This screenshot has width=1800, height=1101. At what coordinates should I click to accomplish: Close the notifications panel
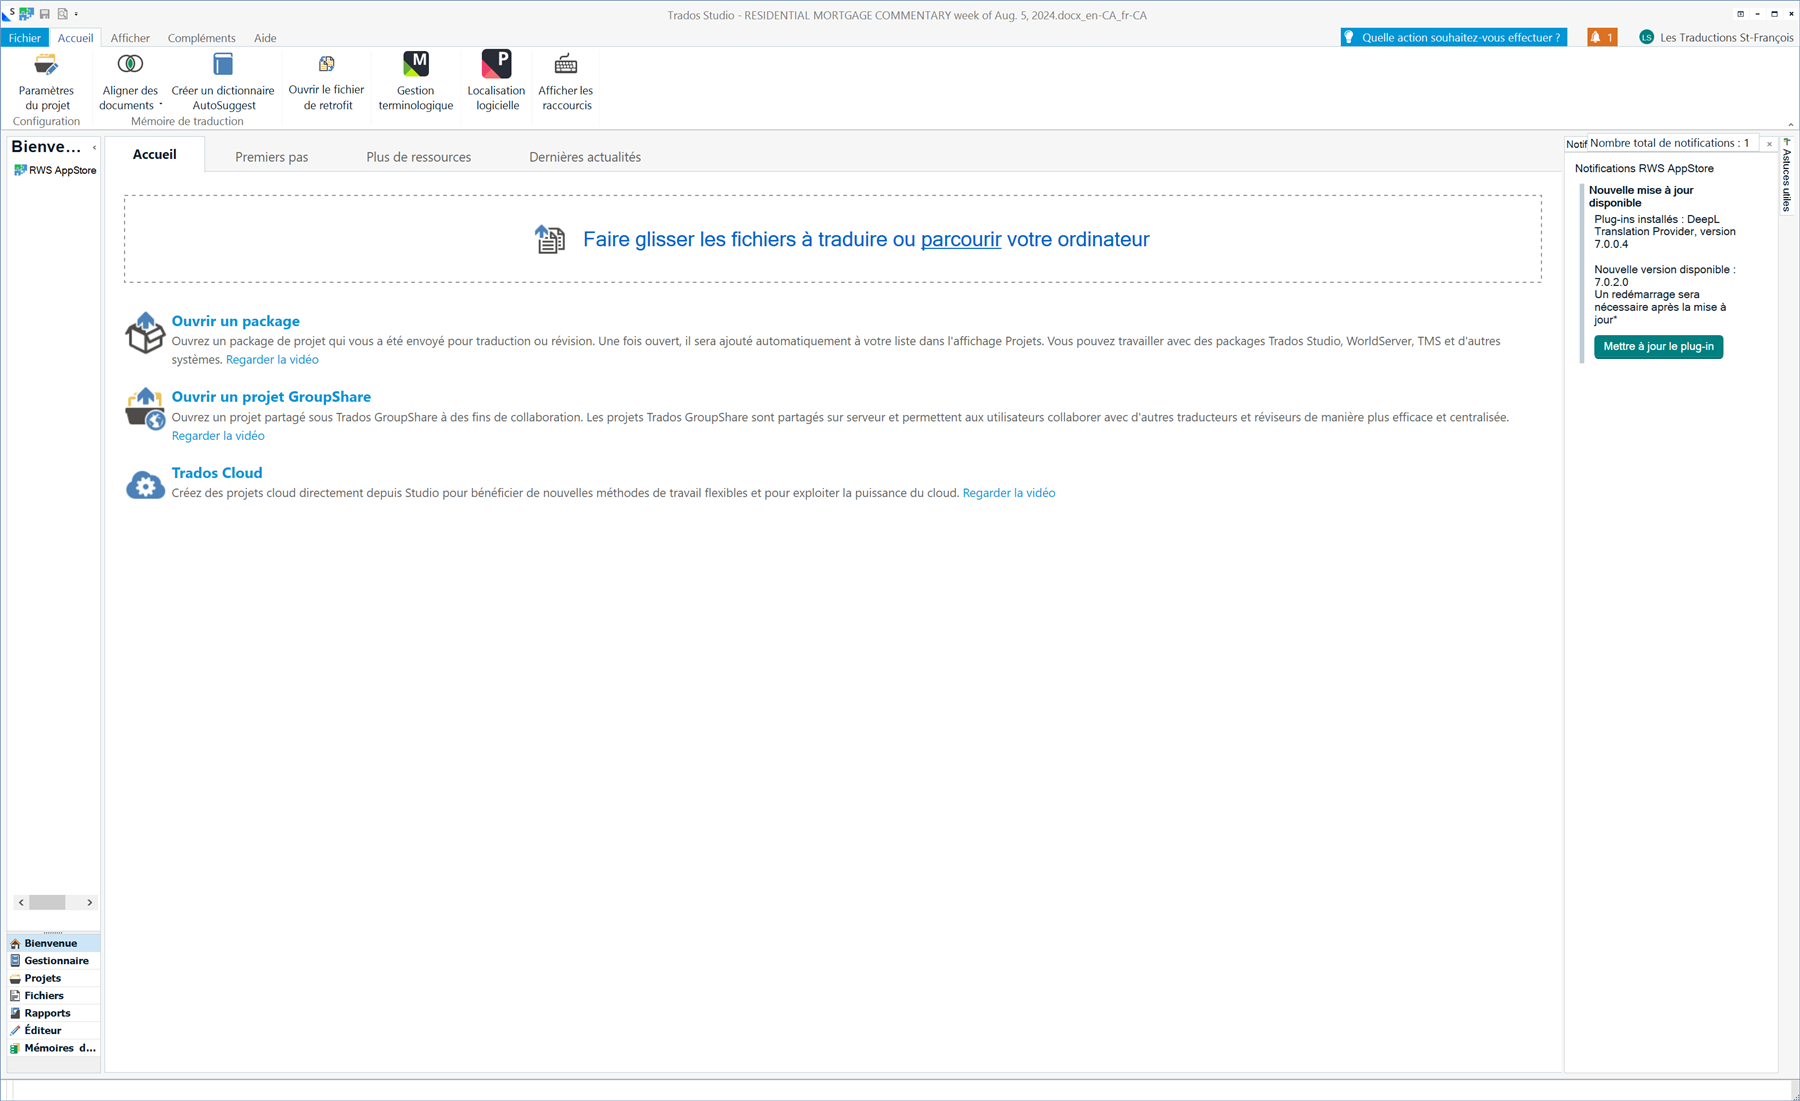1769,144
